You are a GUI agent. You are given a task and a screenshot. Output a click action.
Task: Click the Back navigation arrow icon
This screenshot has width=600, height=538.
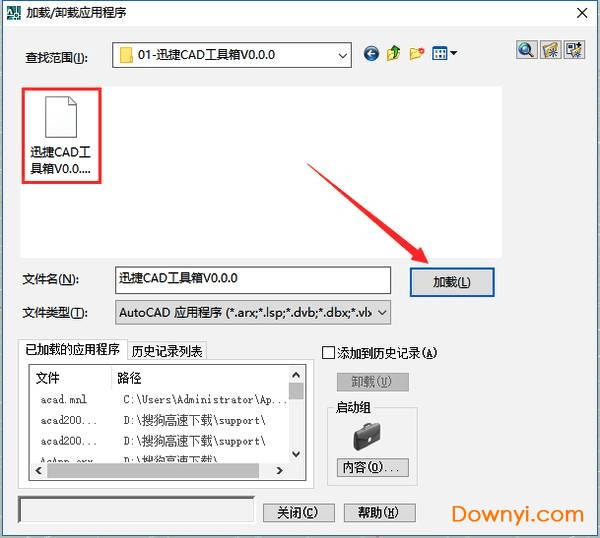(371, 54)
